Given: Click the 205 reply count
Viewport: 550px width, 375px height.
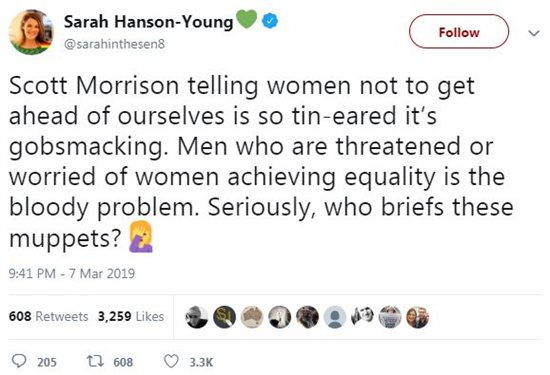Looking at the screenshot, I should pyautogui.click(x=47, y=362).
